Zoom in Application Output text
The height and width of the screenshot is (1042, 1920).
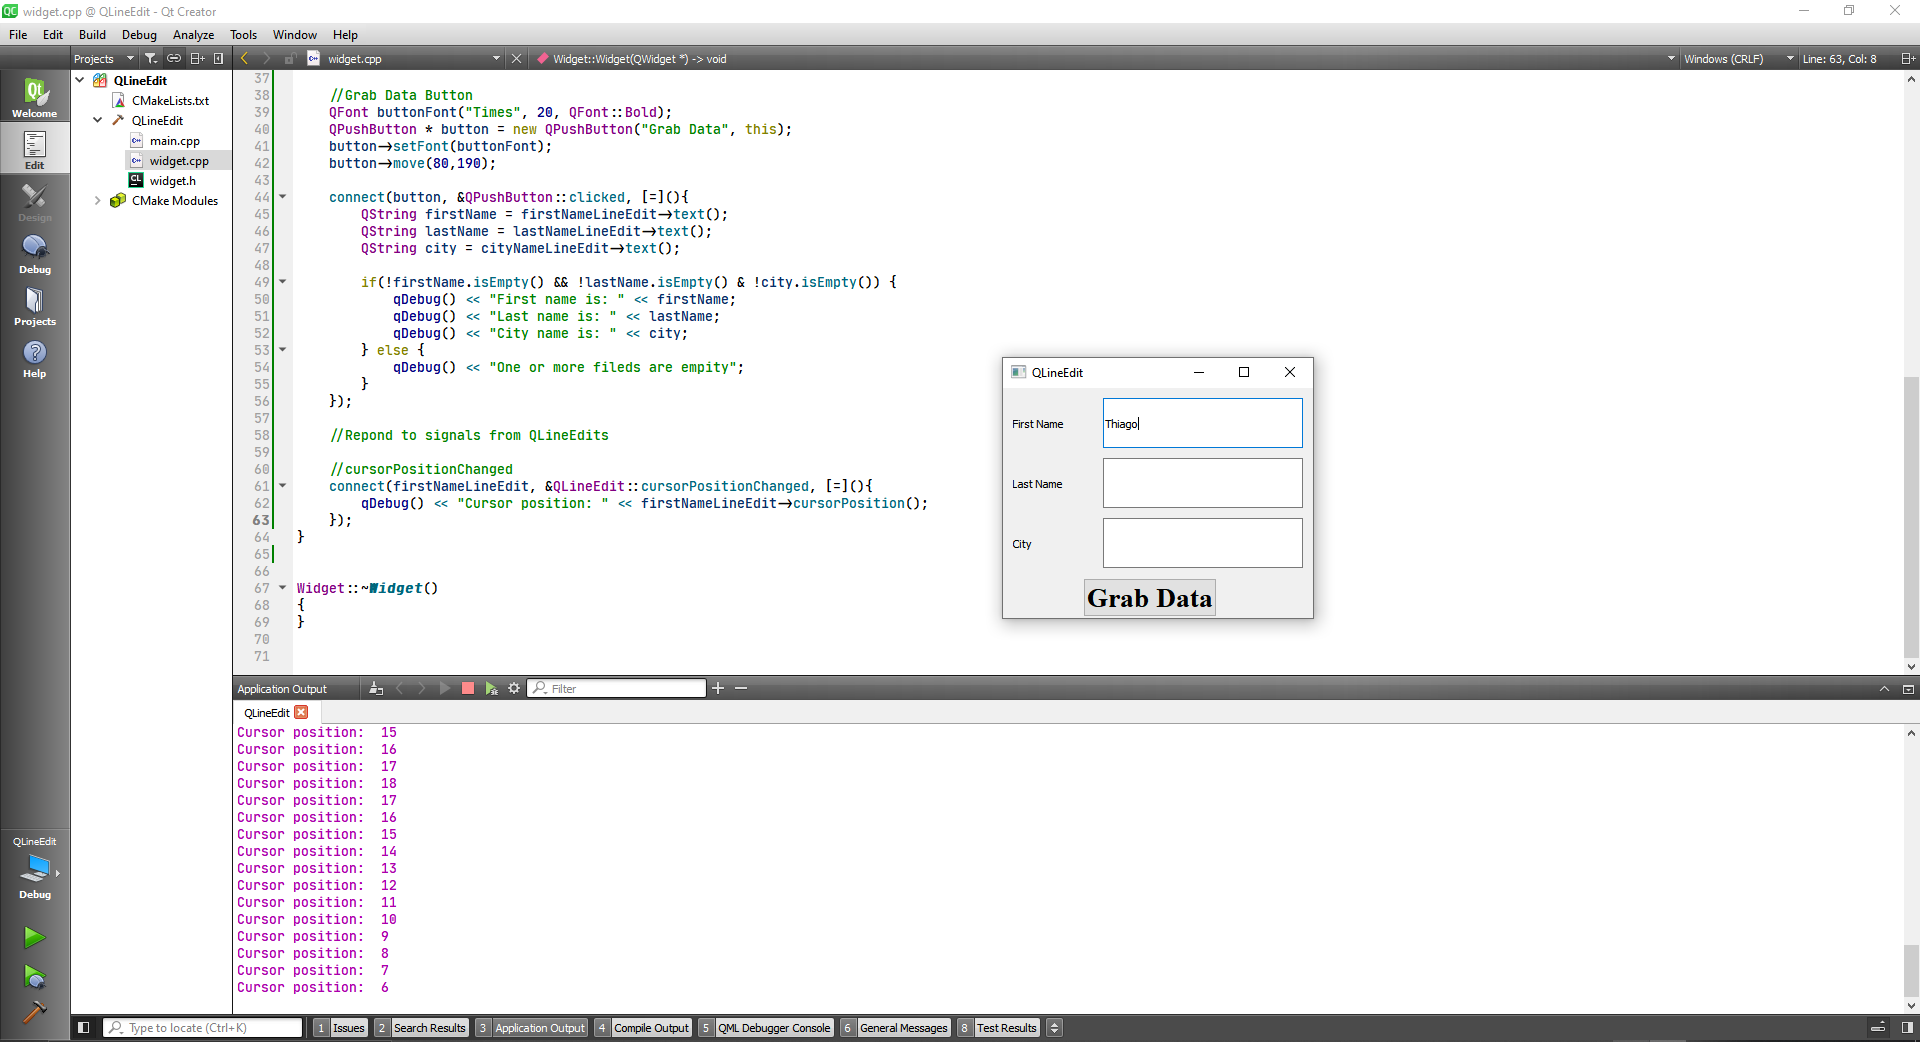717,688
